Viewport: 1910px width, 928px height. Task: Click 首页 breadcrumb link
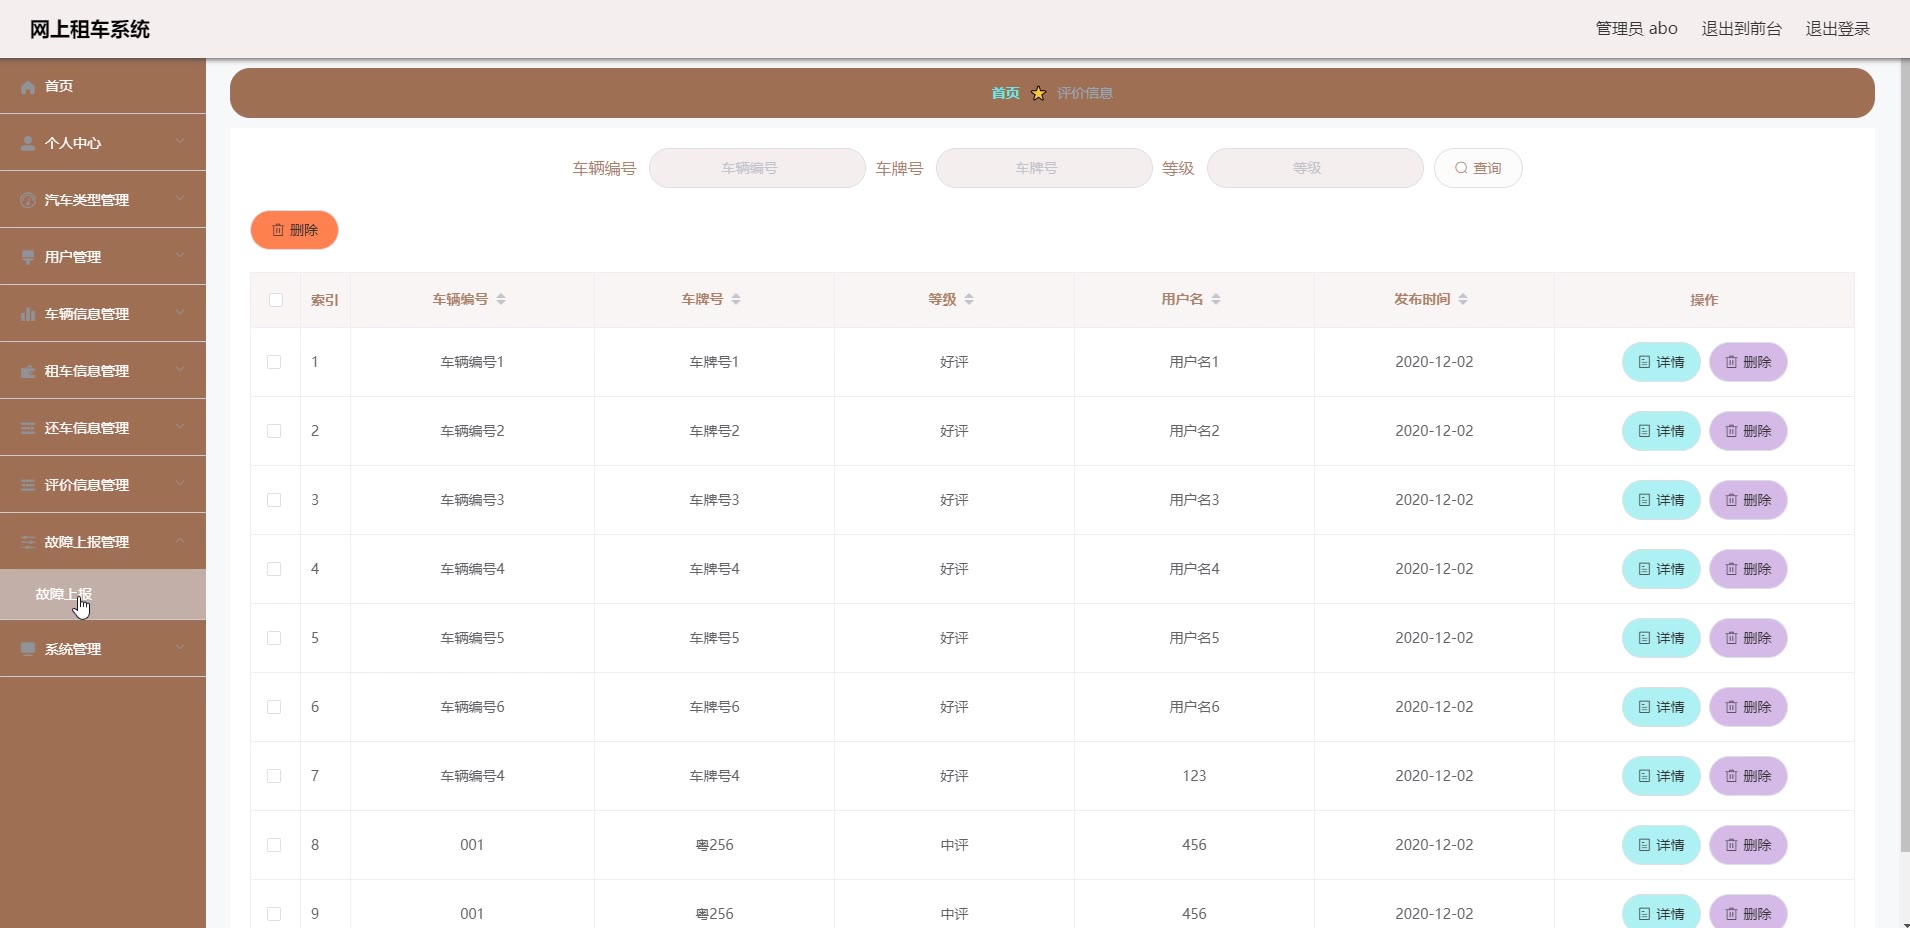point(1005,93)
